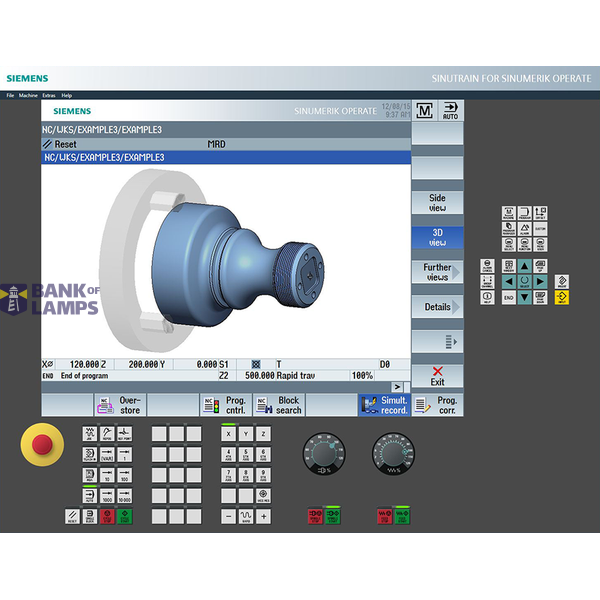The height and width of the screenshot is (600, 600).
Task: Adjust feed rate override rotary knob
Action: (x=393, y=454)
